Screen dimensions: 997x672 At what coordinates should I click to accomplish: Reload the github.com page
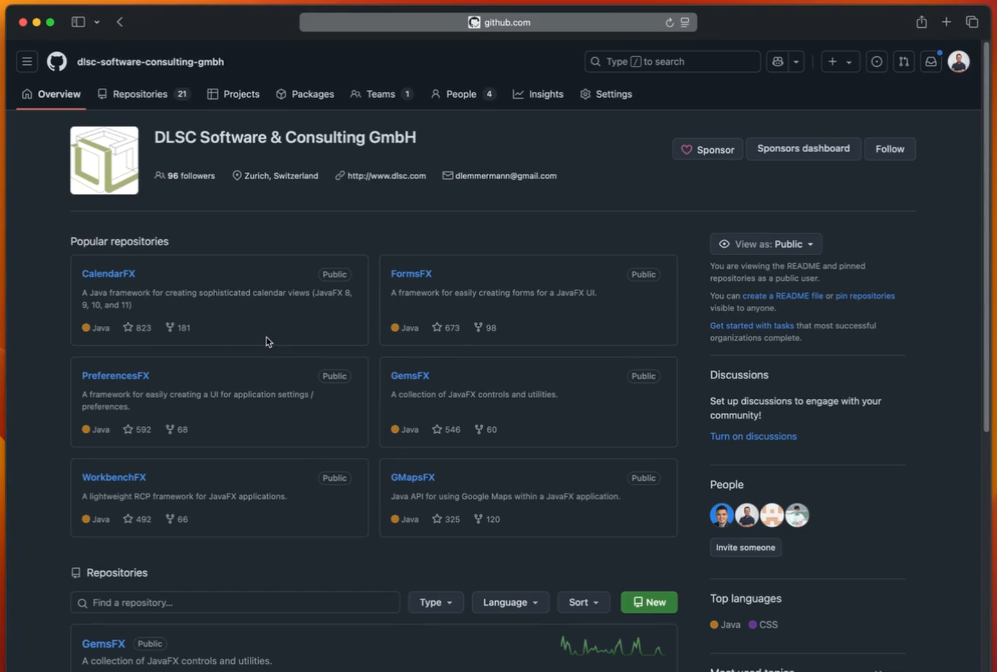670,22
